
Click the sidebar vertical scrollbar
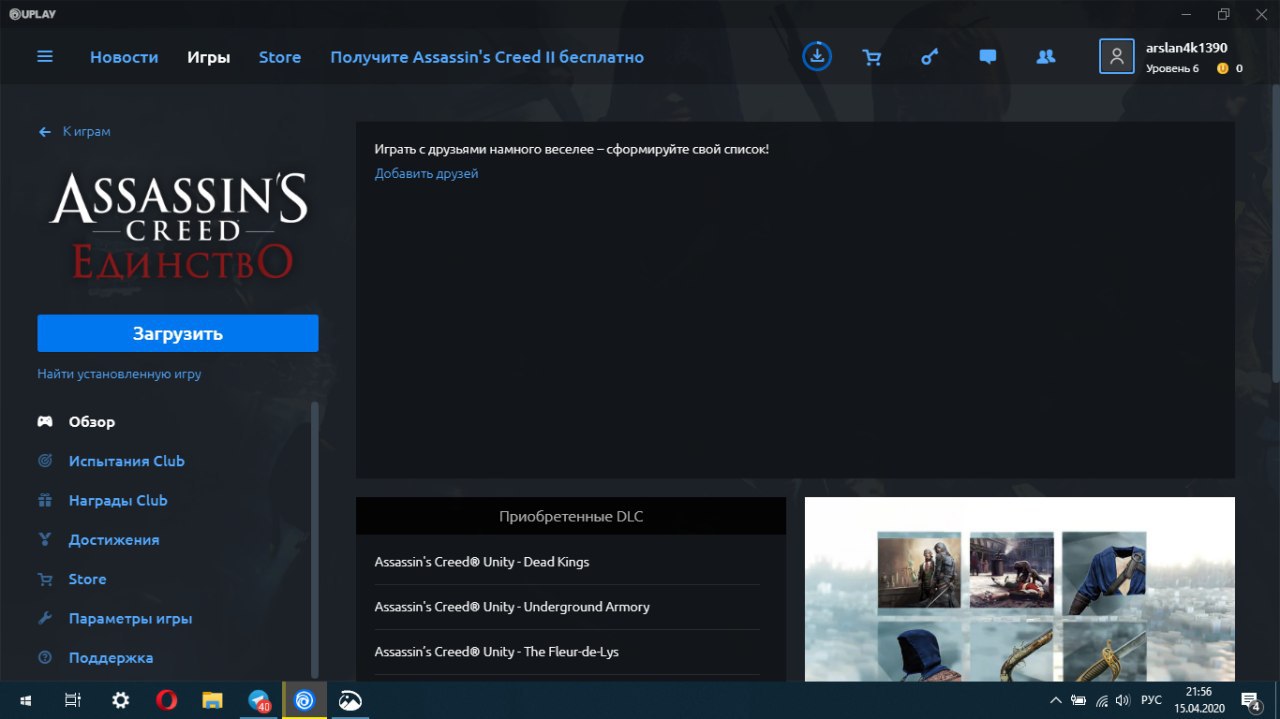315,540
